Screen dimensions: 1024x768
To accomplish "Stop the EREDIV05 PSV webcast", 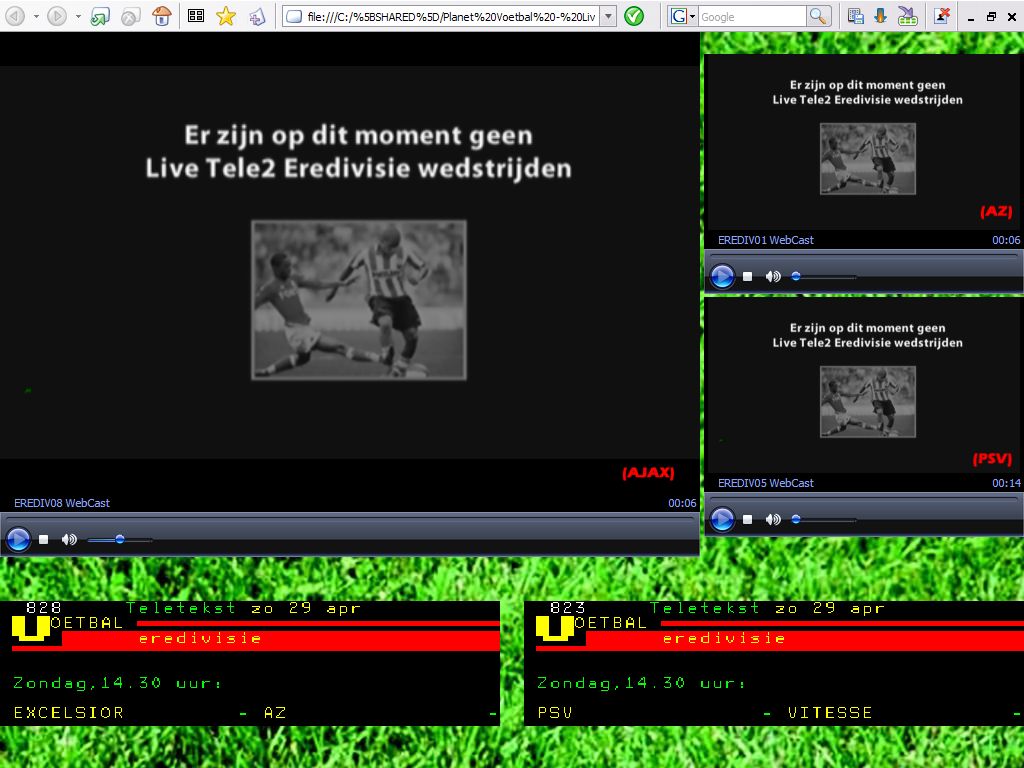I will [x=748, y=520].
